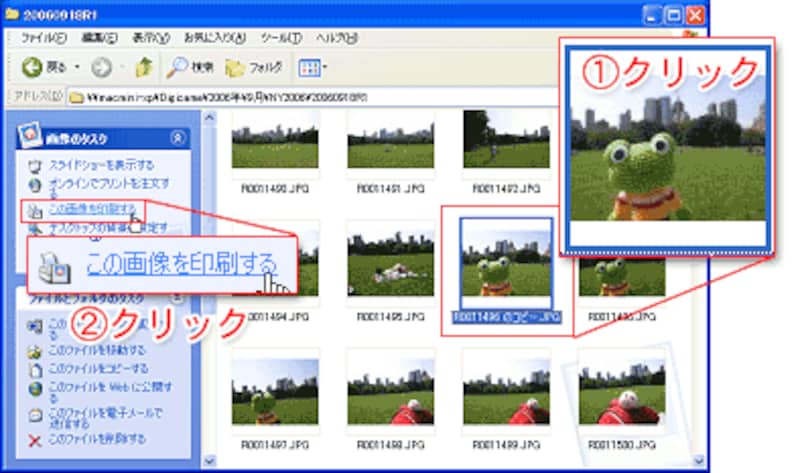Screen dimensions: 800x473
Task: Select thumbnail R0011500.JPG
Action: coord(622,391)
